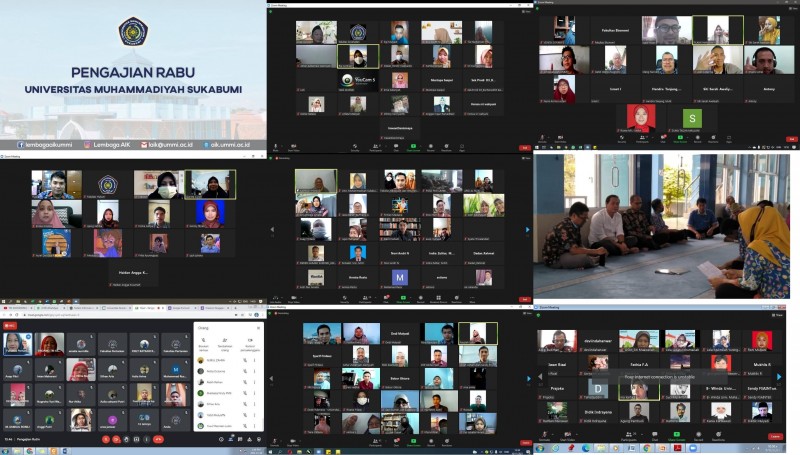The image size is (800, 455).
Task: Open the chat icon in Google Meet
Action: [242, 439]
